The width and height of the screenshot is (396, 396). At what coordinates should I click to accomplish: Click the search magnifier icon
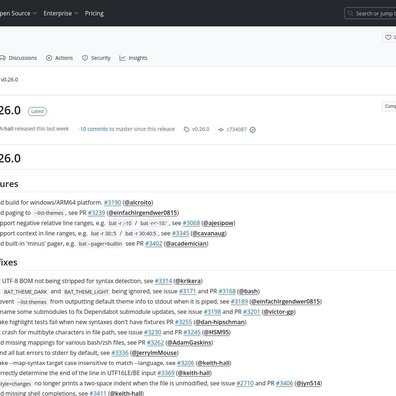click(350, 13)
